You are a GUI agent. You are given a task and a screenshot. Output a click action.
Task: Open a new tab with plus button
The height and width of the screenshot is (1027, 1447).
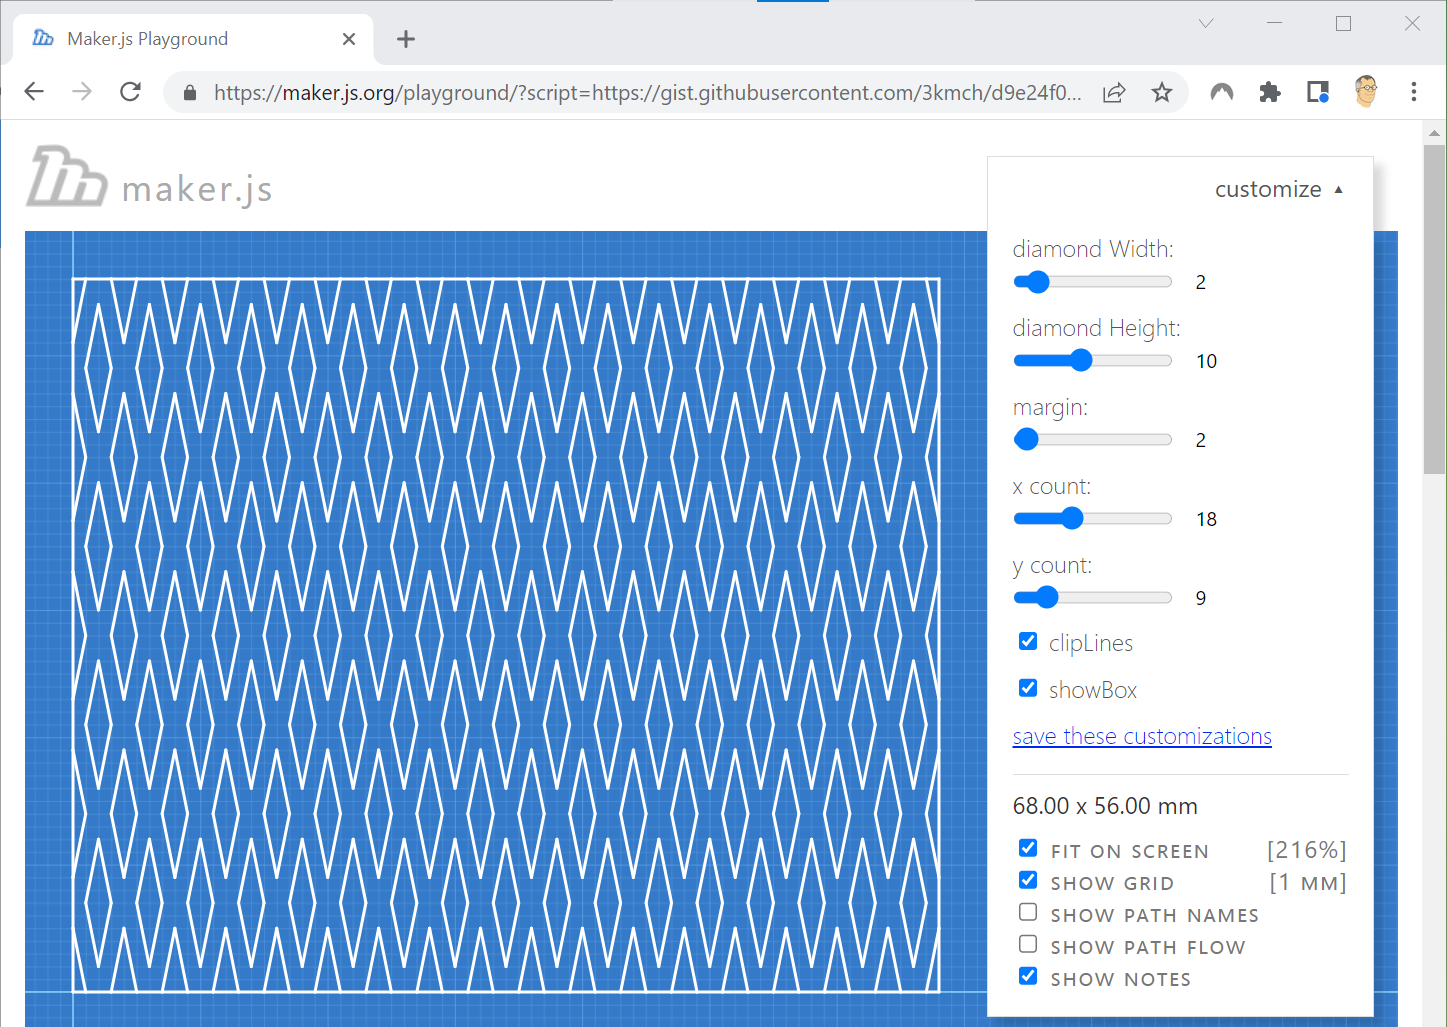click(x=405, y=39)
